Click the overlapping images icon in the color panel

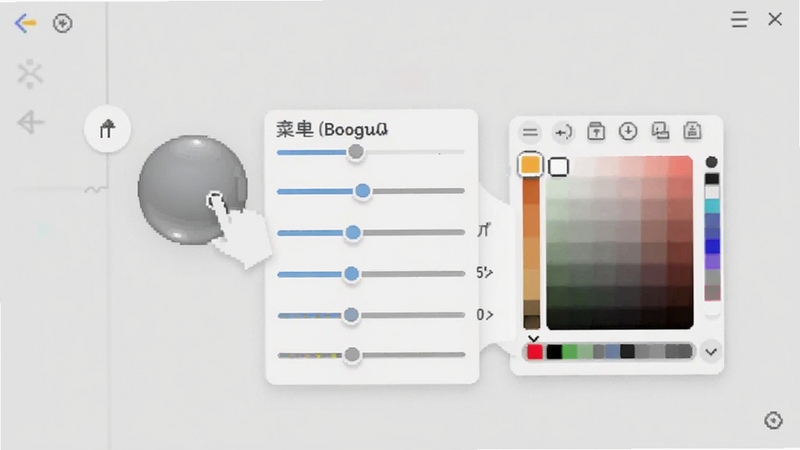(x=660, y=131)
